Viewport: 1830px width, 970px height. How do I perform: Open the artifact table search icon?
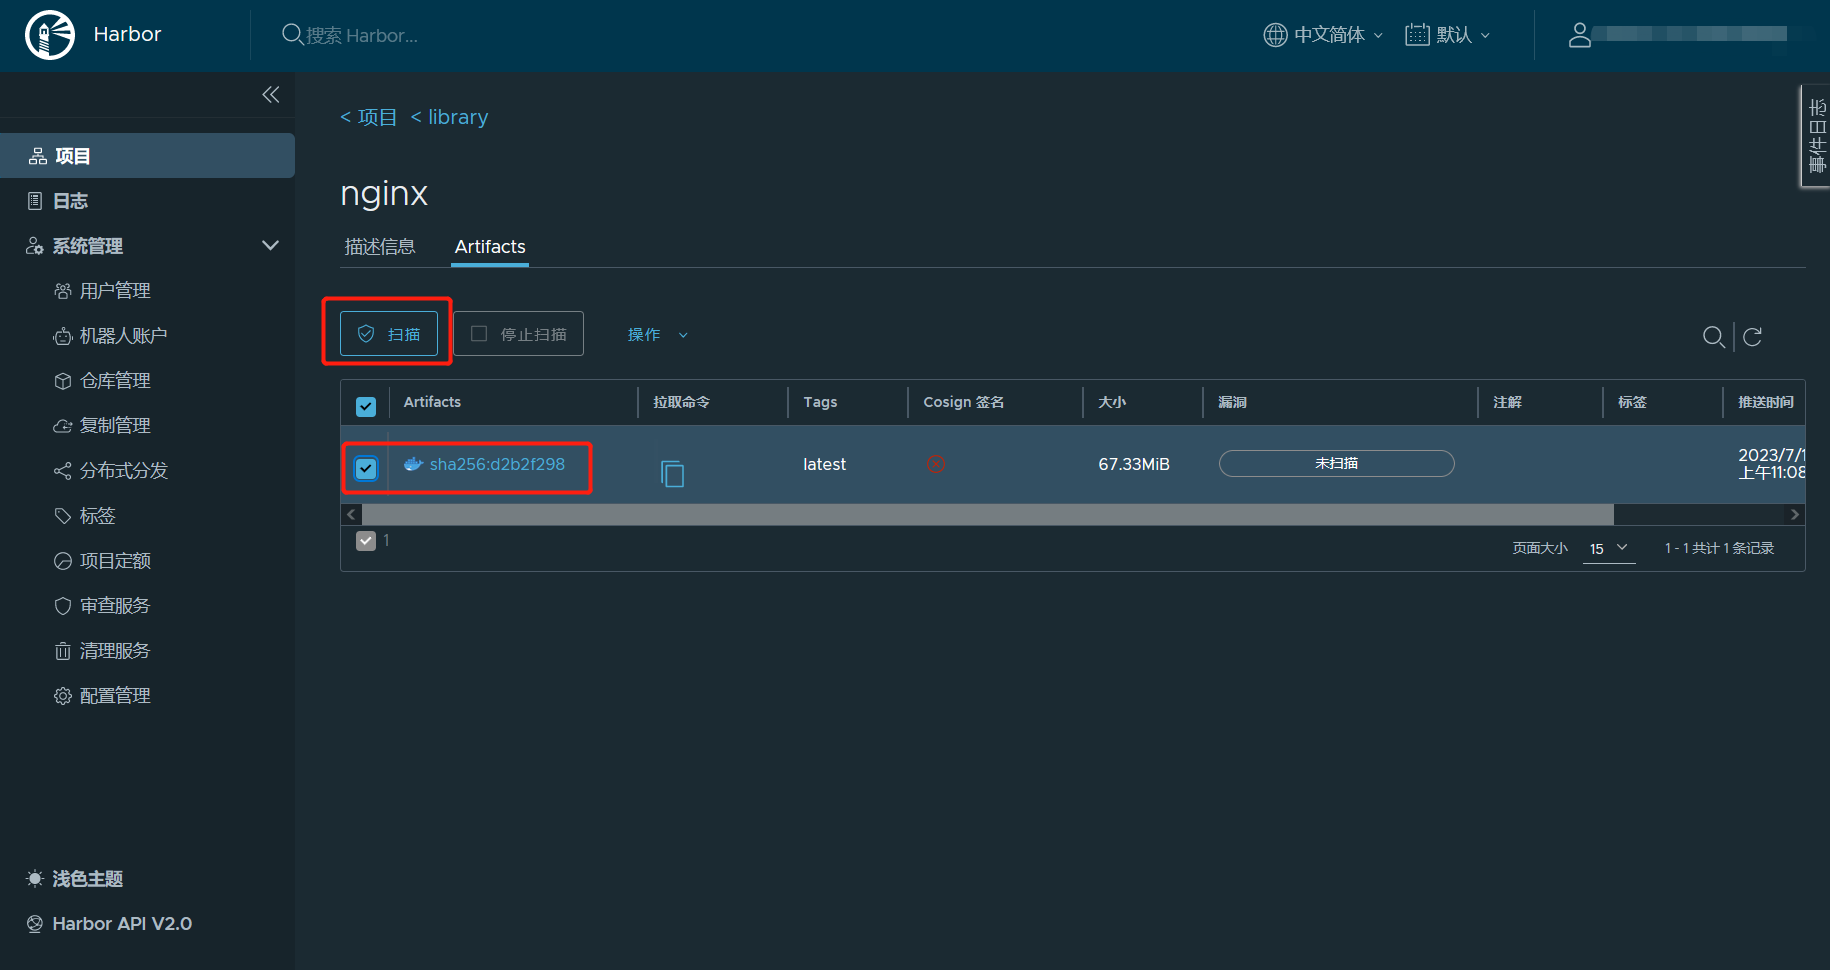tap(1713, 336)
